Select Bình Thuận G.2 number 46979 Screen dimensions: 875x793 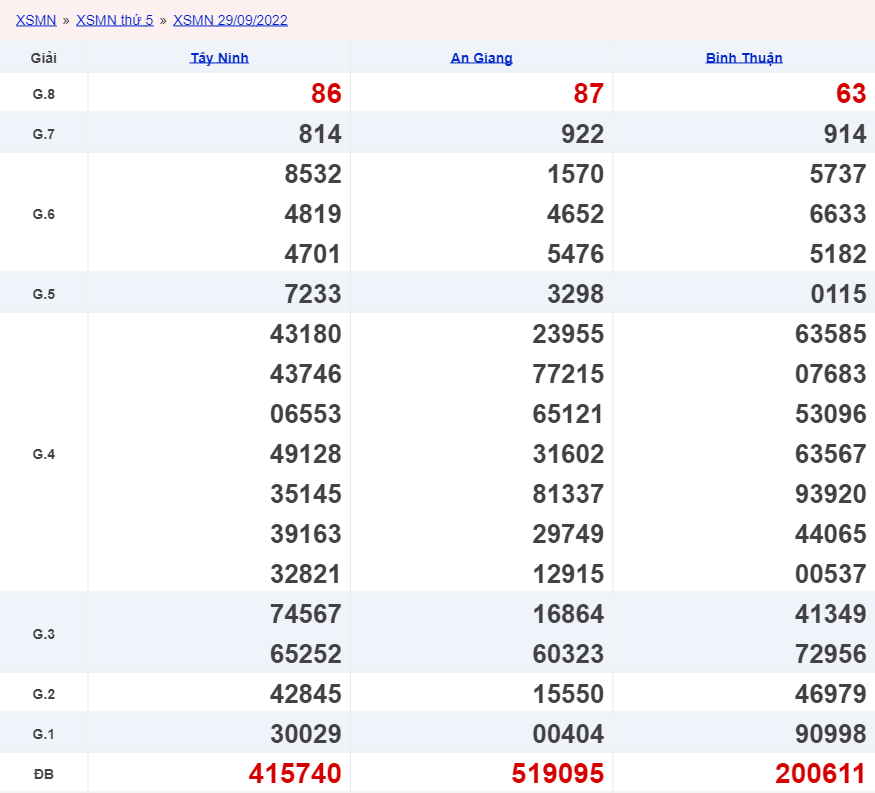click(x=830, y=694)
